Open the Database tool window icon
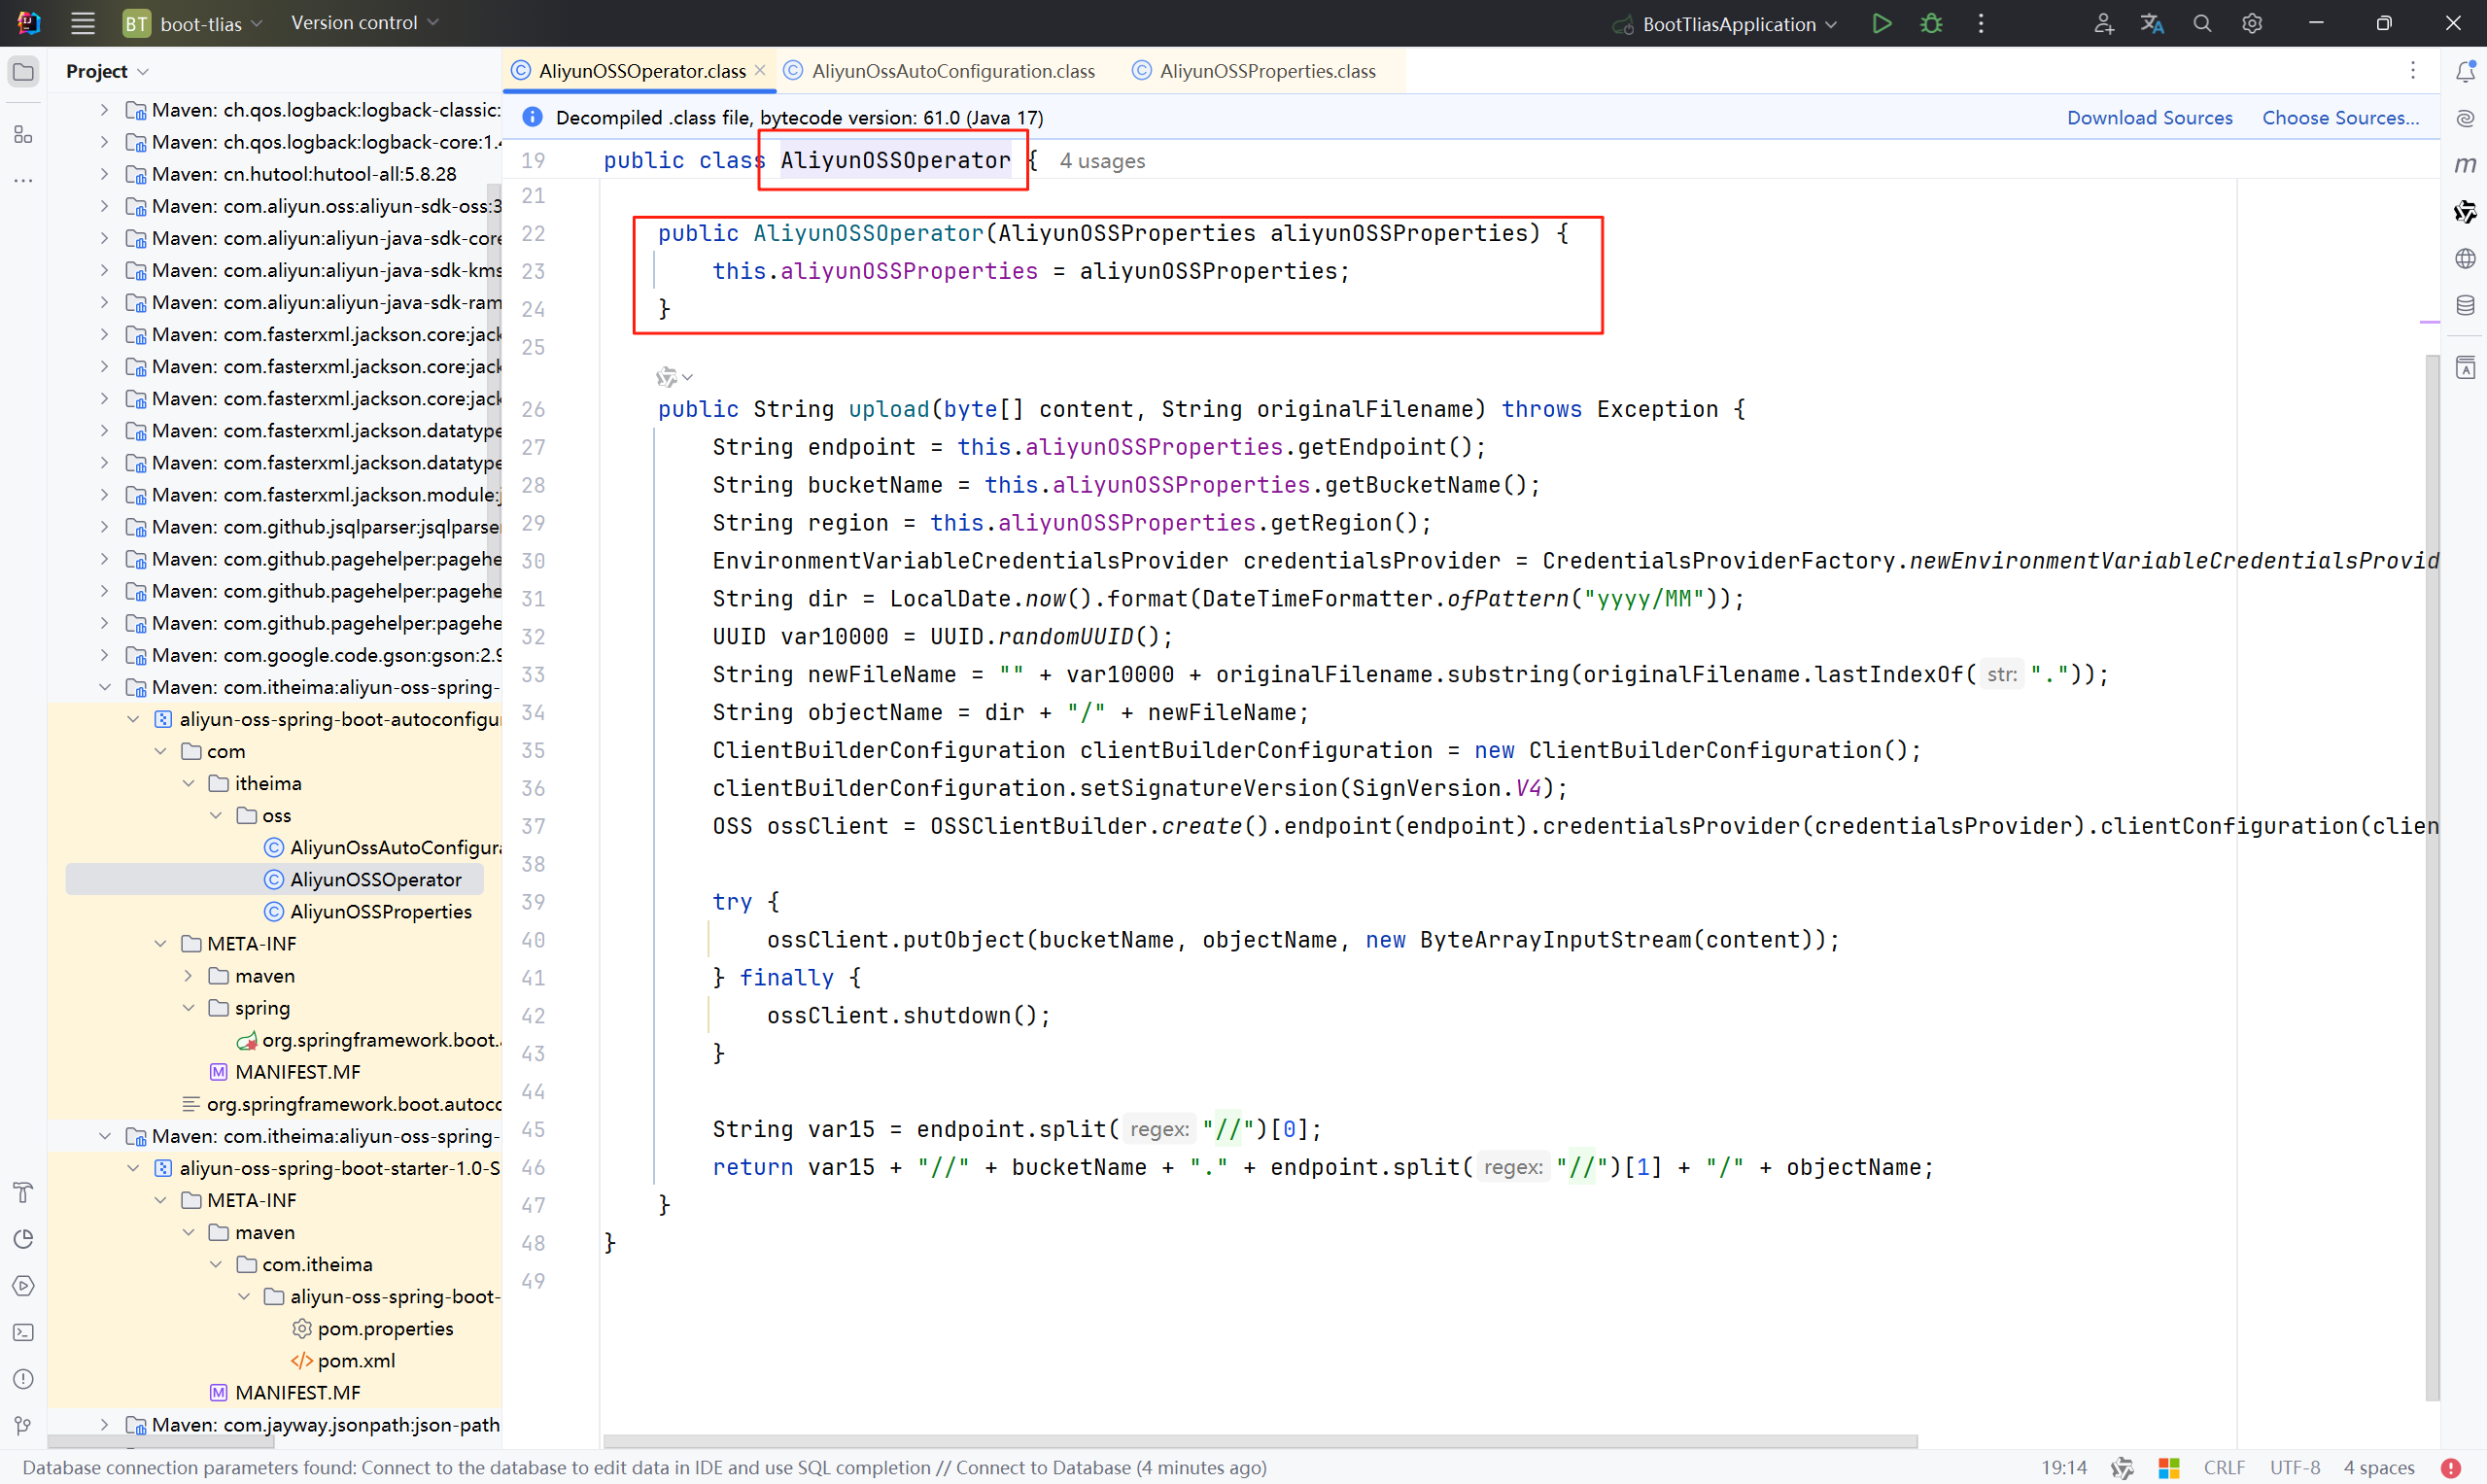 [2465, 305]
